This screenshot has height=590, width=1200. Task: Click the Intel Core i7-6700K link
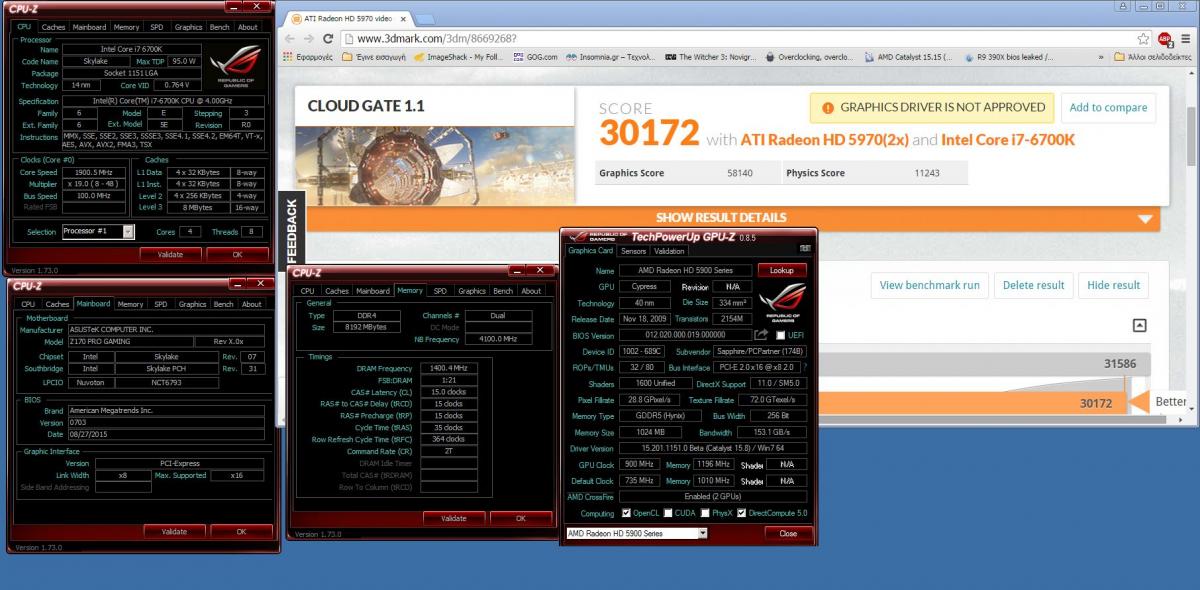1008,140
